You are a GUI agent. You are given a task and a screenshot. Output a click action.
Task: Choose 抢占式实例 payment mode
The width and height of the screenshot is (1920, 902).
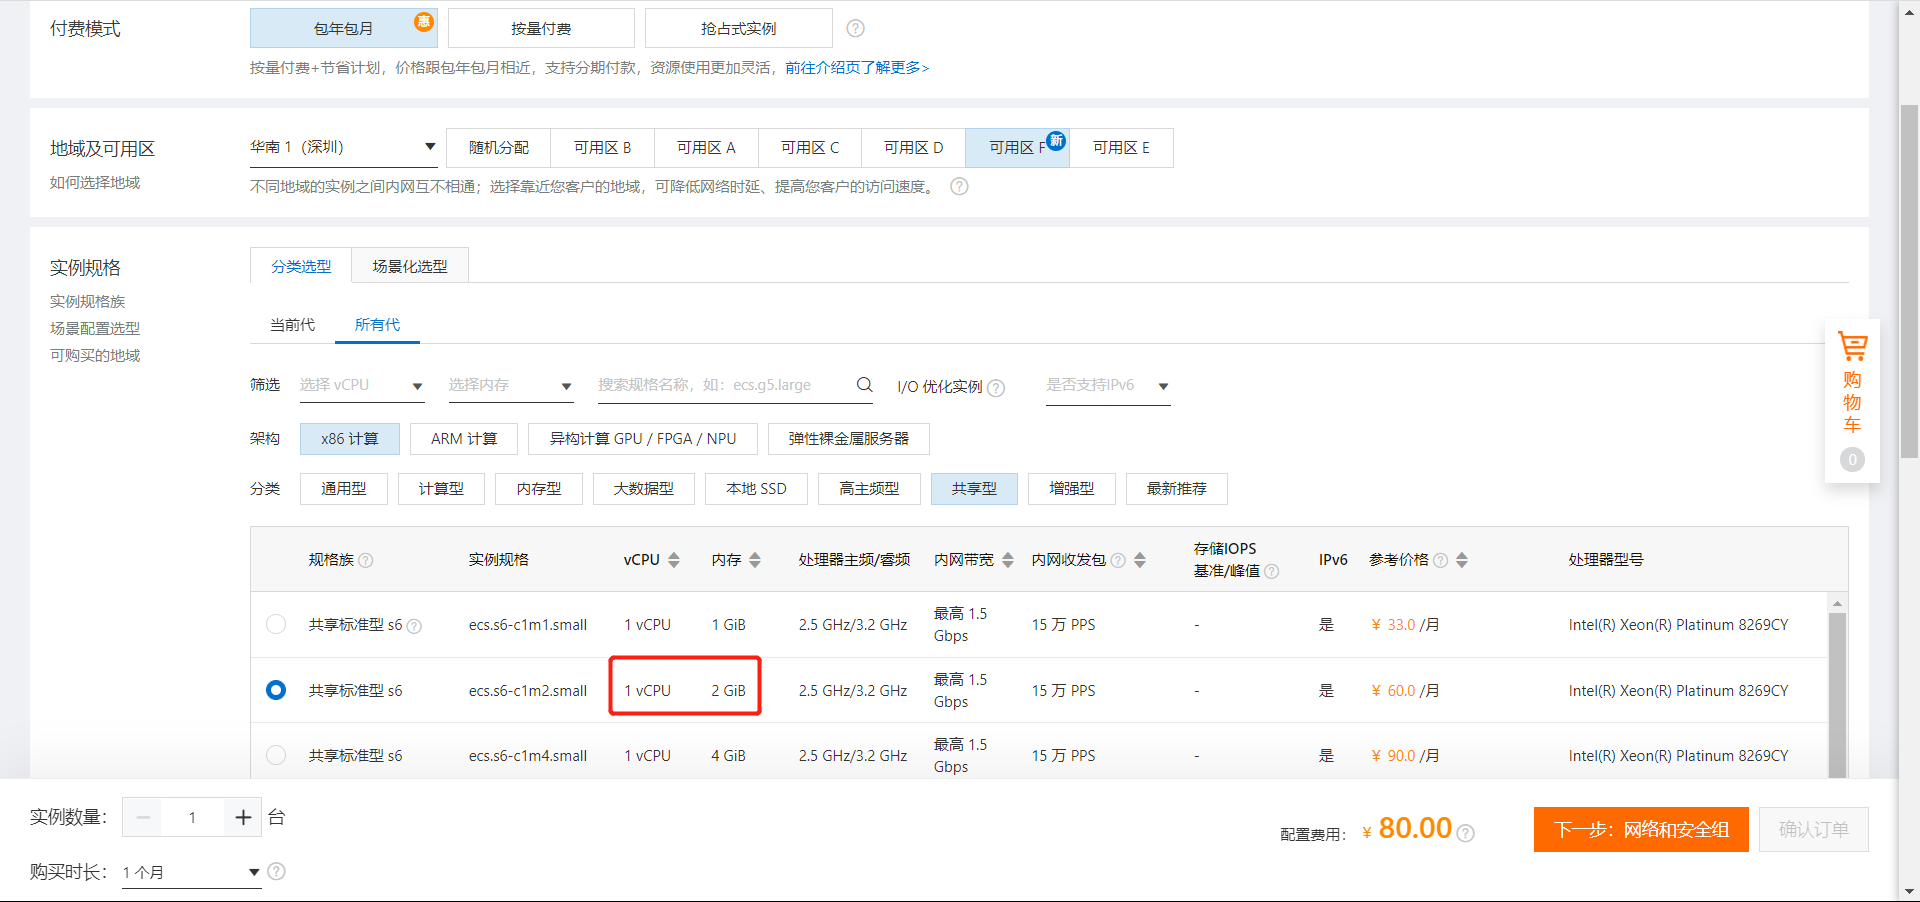[738, 28]
